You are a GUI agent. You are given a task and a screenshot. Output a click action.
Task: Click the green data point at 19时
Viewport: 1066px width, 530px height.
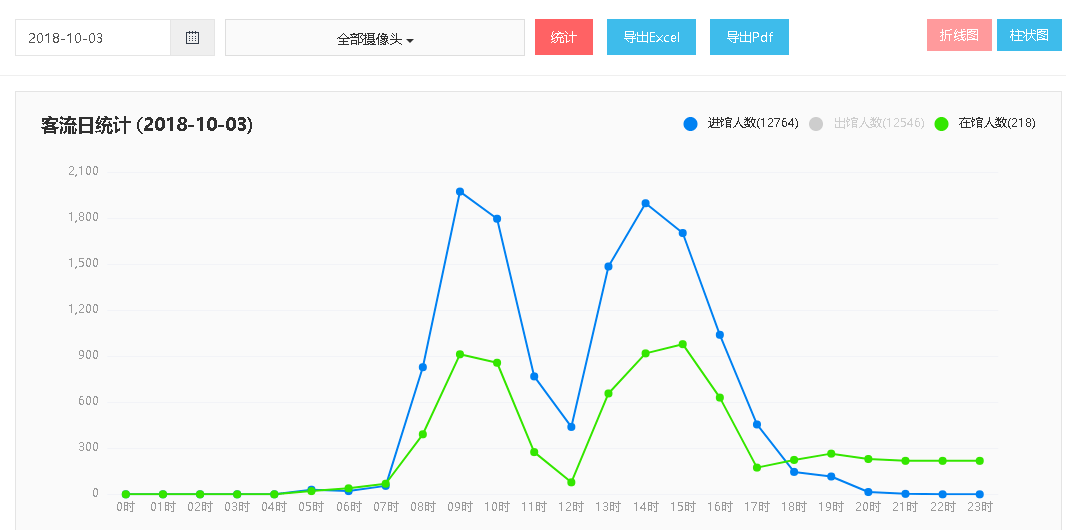click(831, 453)
